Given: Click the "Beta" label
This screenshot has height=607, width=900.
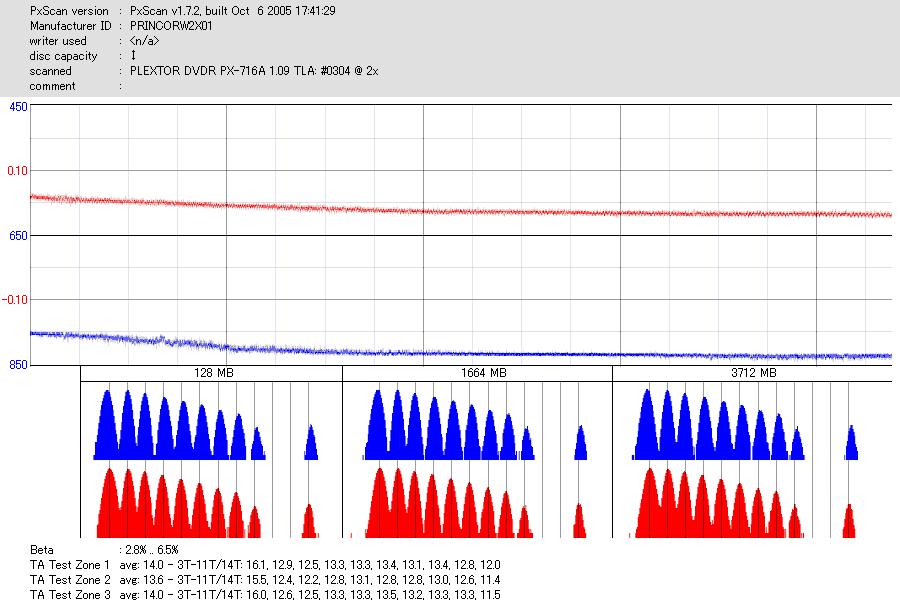Looking at the screenshot, I should tap(42, 550).
